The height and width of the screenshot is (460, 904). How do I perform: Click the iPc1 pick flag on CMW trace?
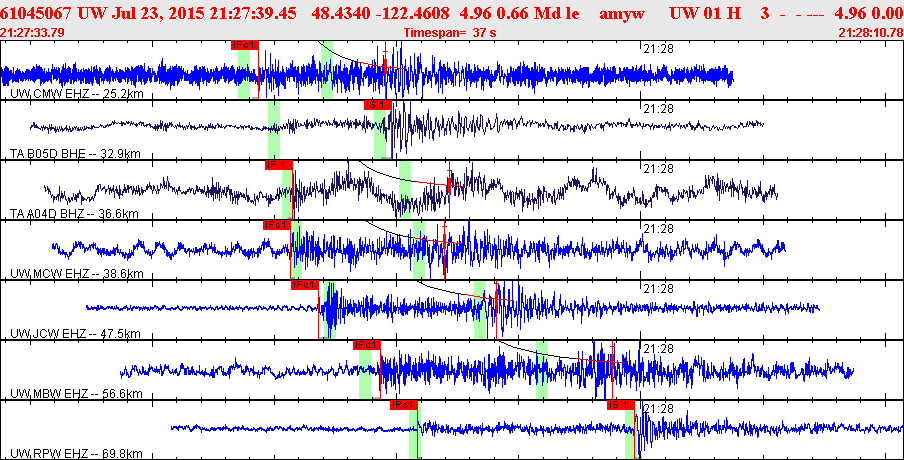click(244, 44)
